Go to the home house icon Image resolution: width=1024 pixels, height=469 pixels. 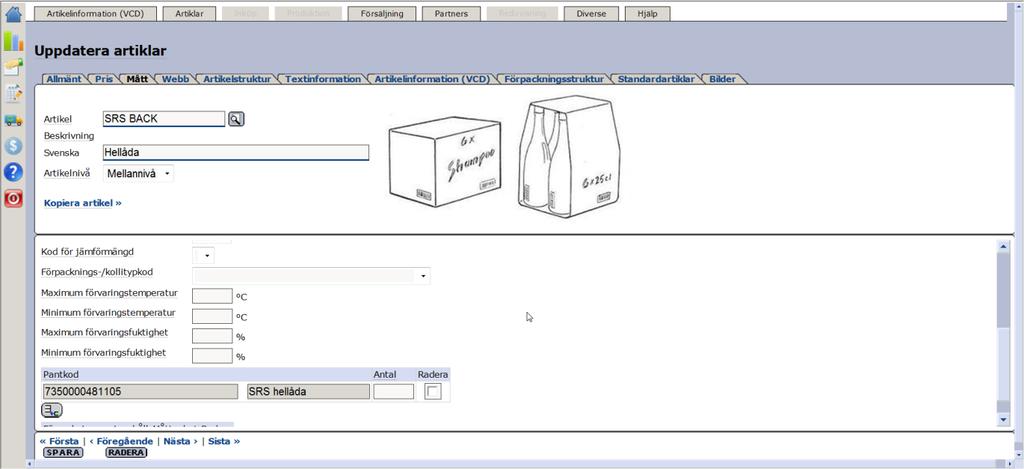click(13, 13)
